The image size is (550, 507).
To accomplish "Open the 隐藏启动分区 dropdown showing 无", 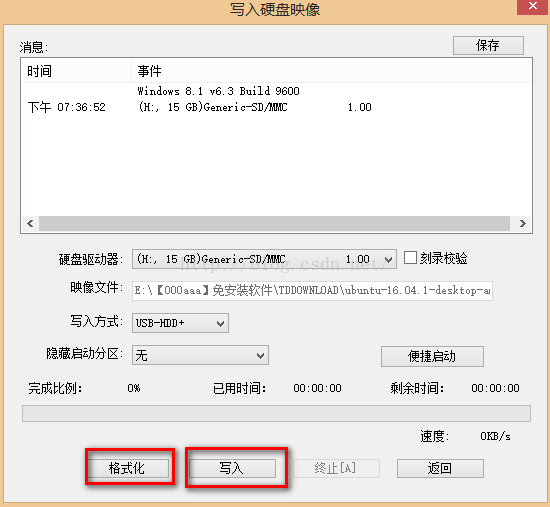I will point(200,355).
